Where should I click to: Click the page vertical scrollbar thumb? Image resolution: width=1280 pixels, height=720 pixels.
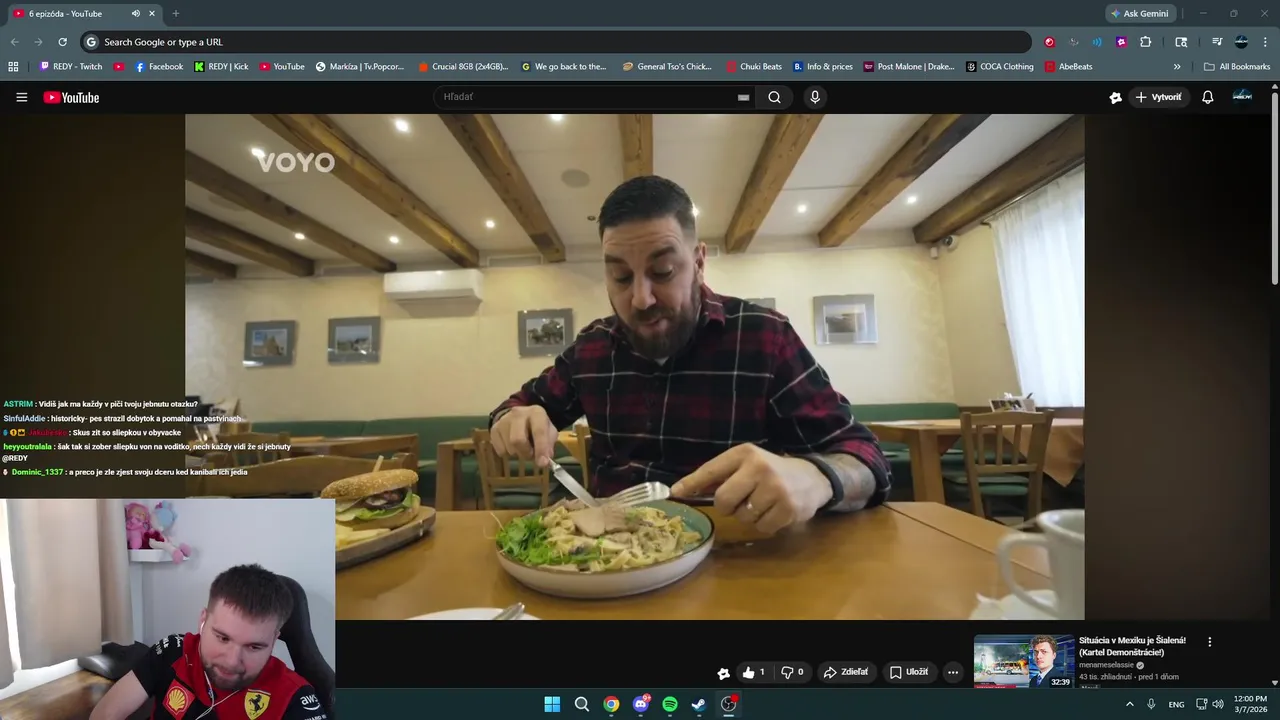click(x=1275, y=189)
